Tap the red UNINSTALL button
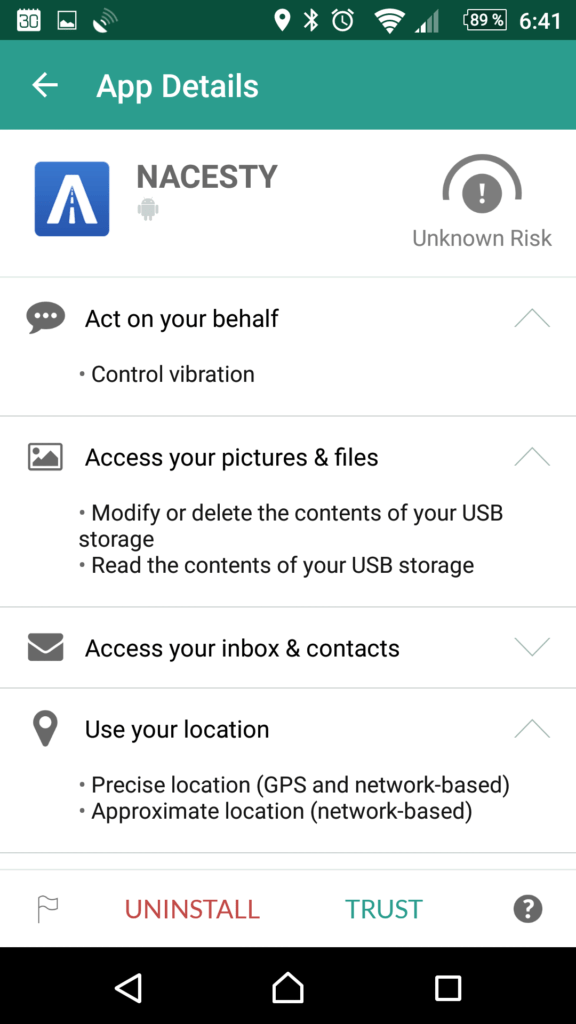The width and height of the screenshot is (576, 1024). pos(192,909)
